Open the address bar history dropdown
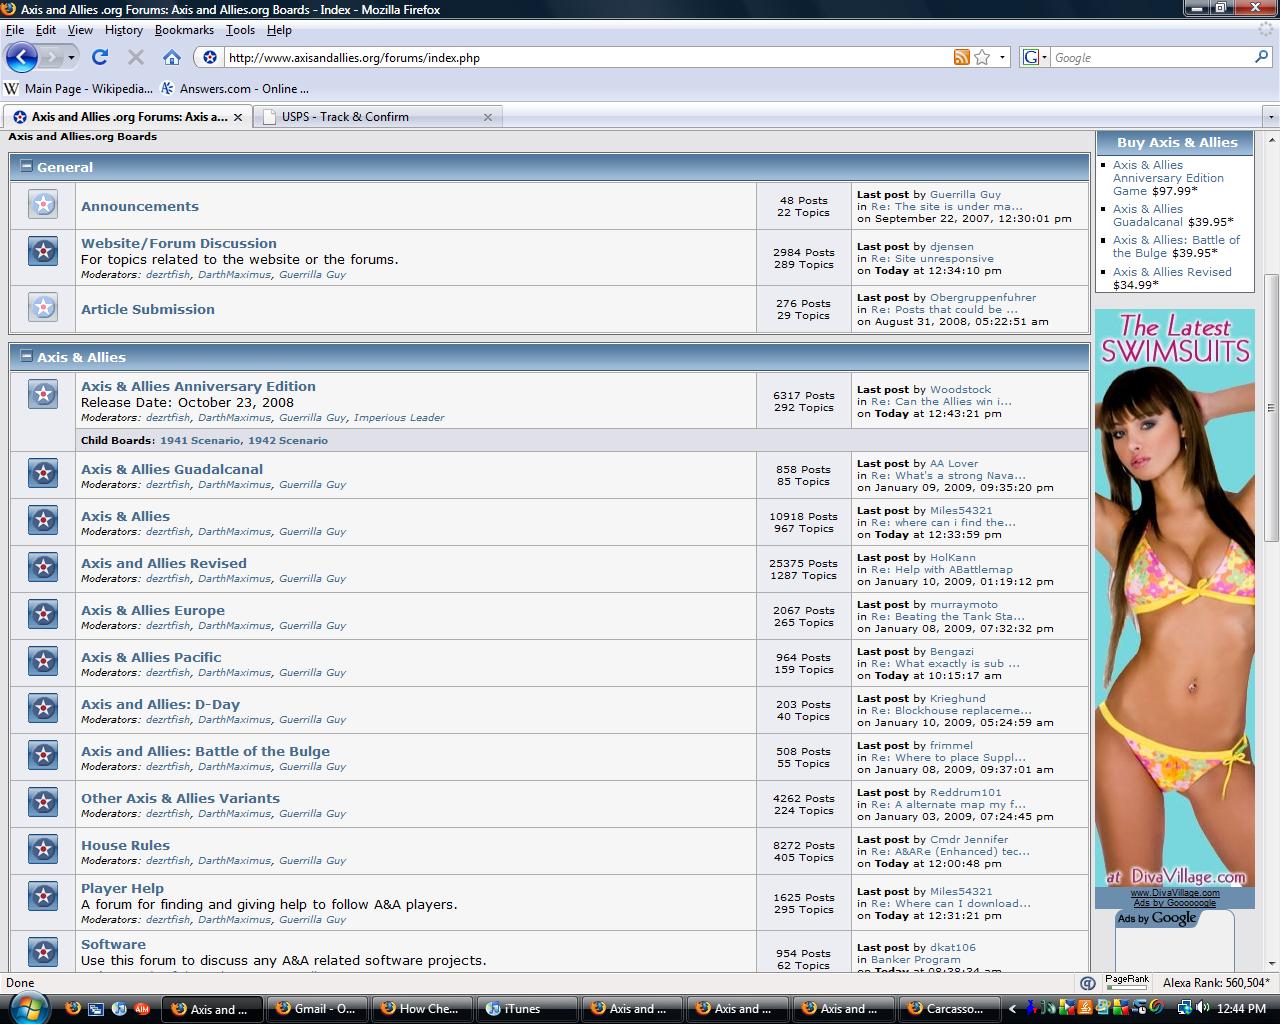 [x=1002, y=57]
